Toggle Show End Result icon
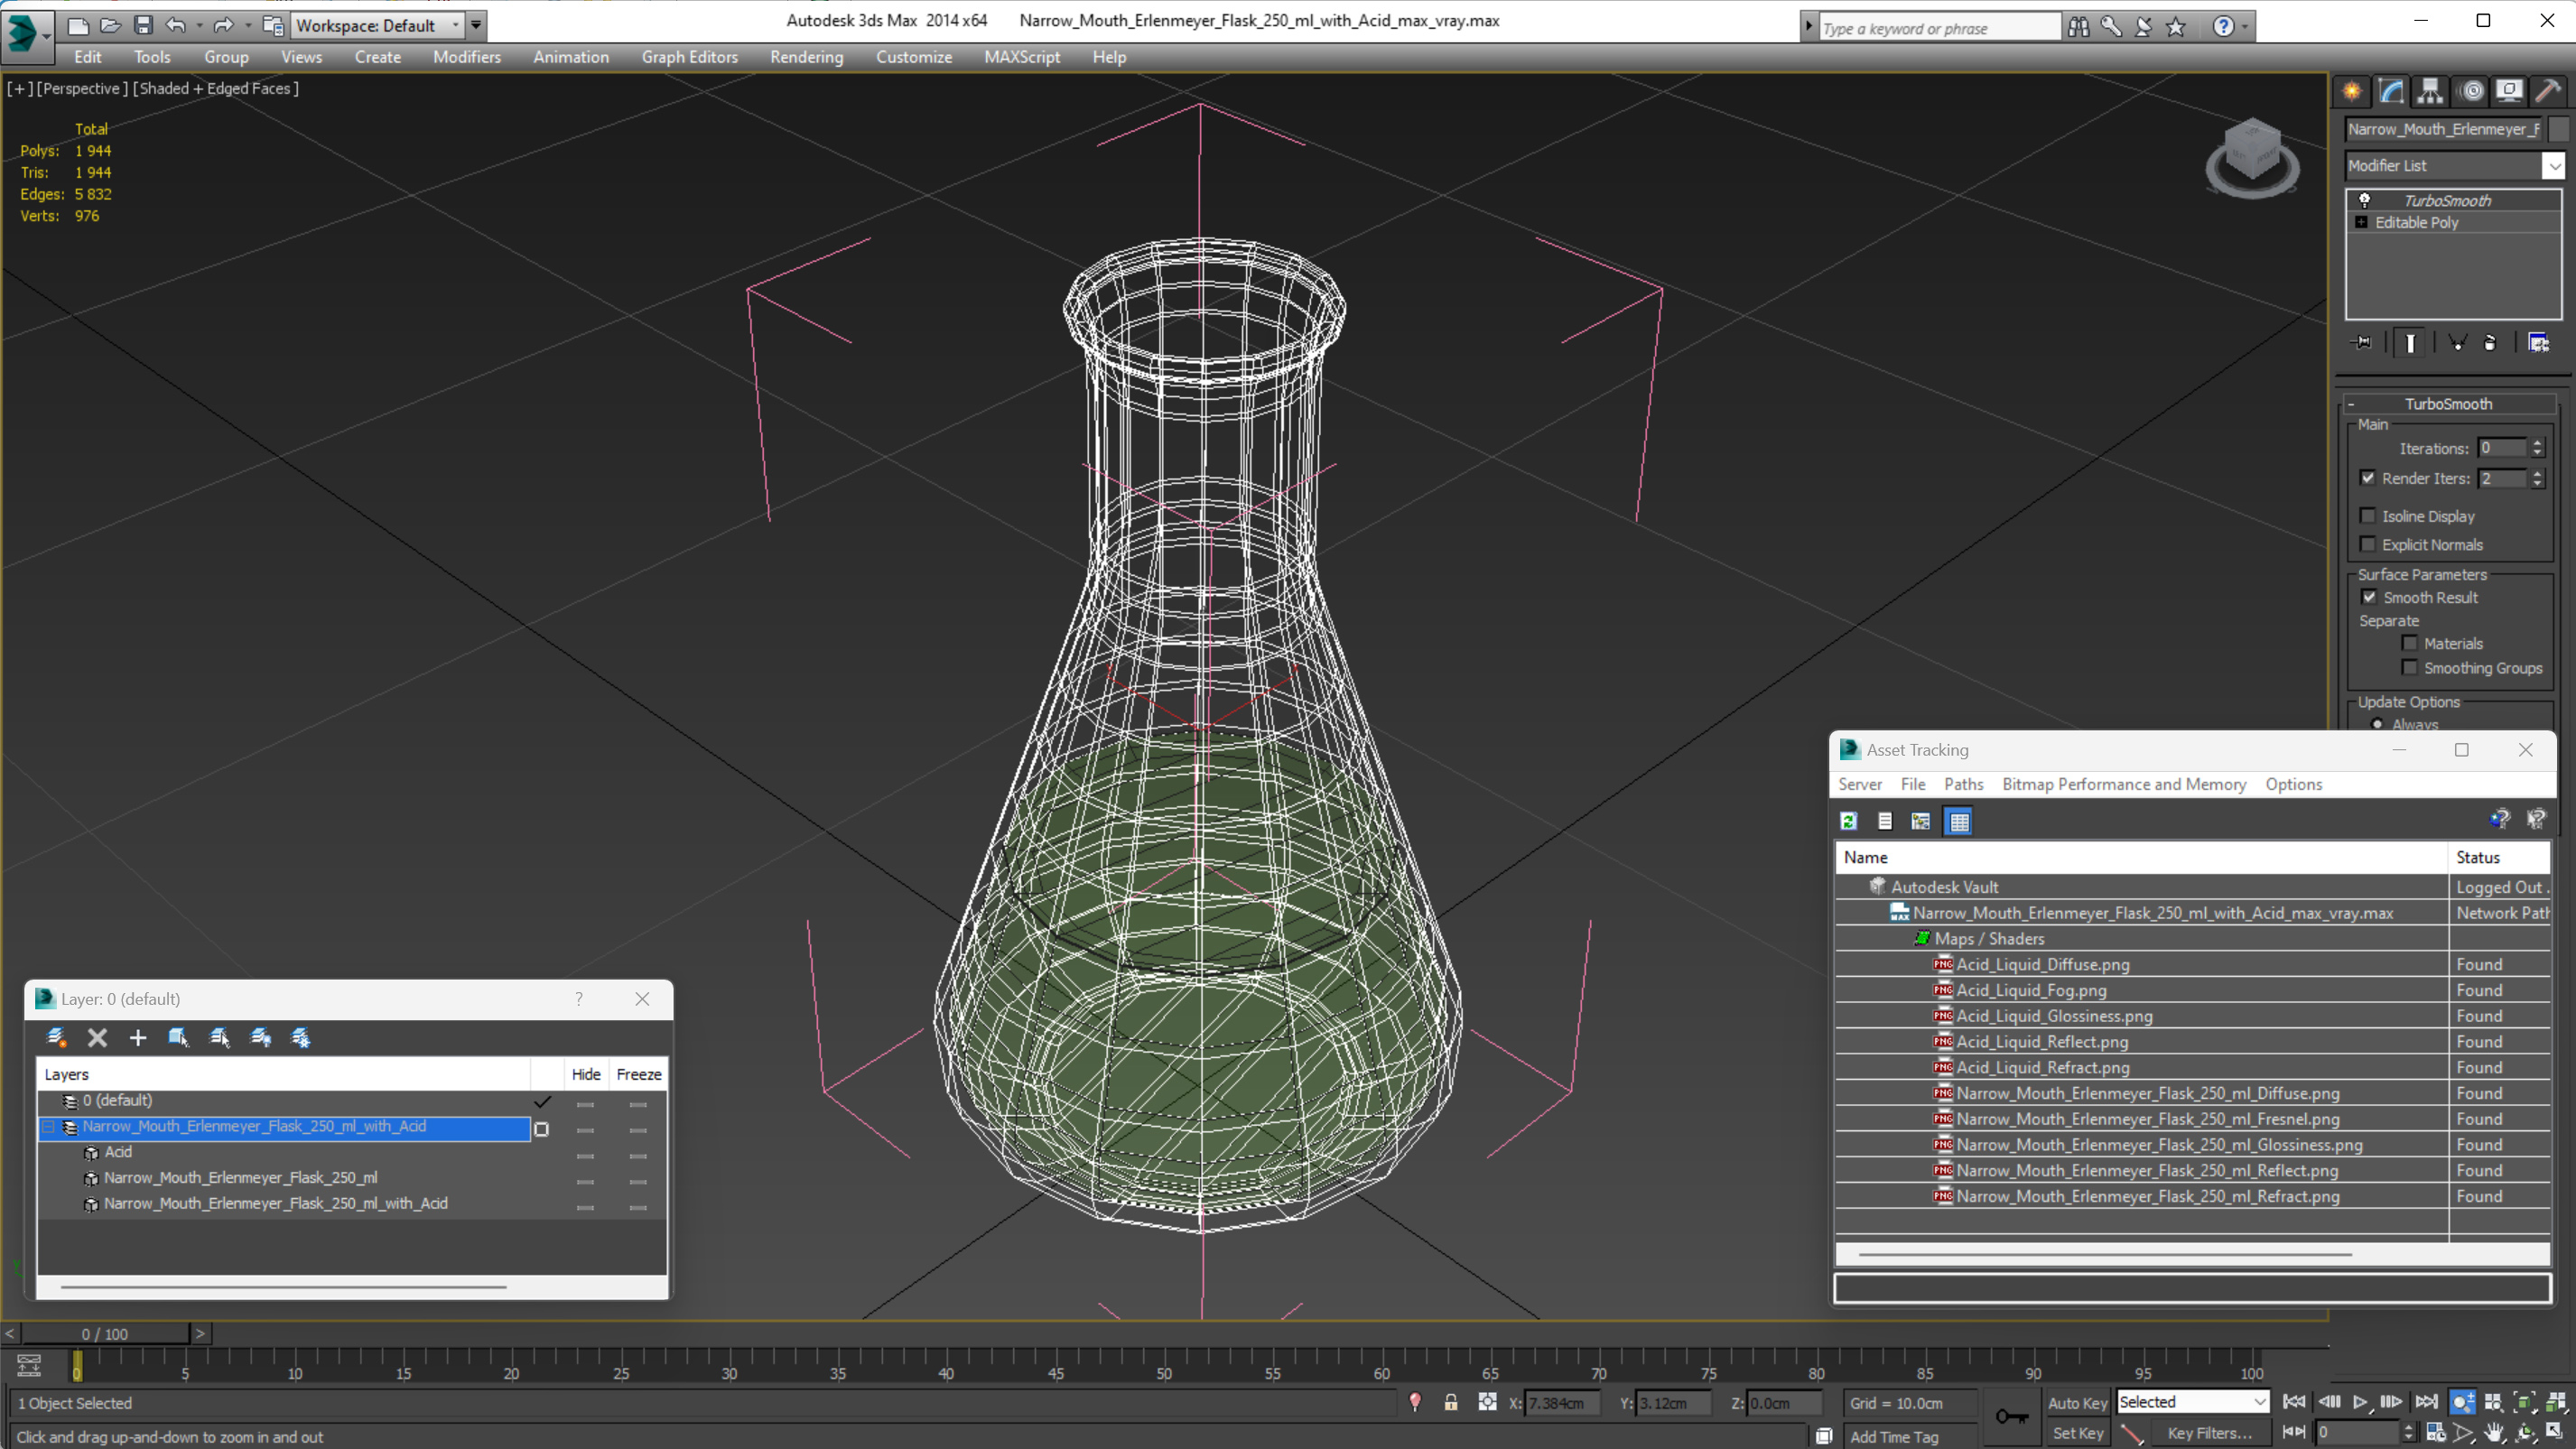 point(2410,343)
